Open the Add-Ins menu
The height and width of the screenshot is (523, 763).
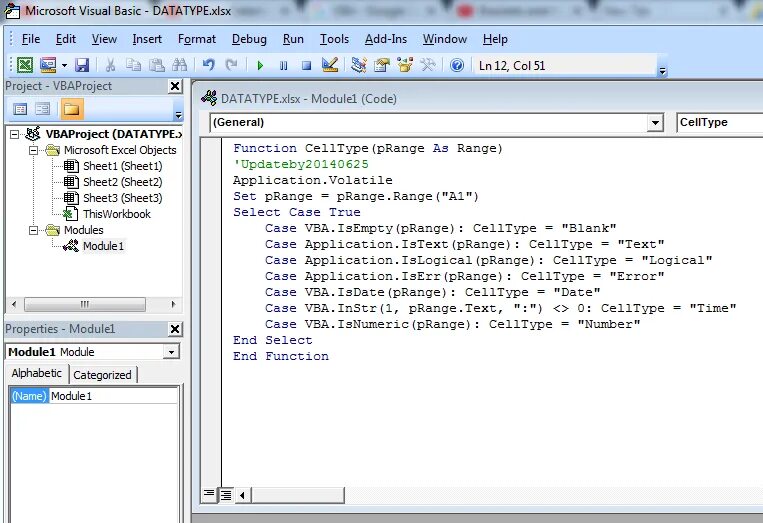pos(385,39)
